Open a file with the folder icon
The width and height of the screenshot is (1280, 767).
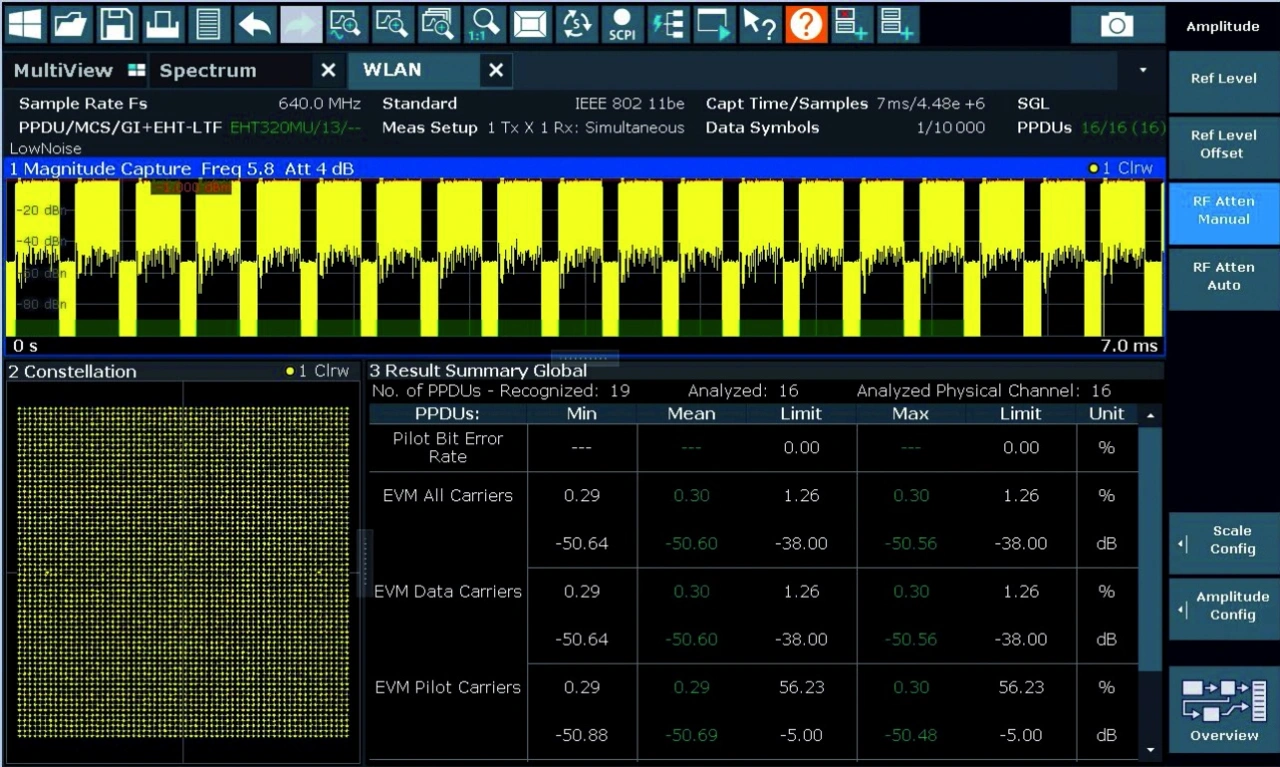pos(71,24)
